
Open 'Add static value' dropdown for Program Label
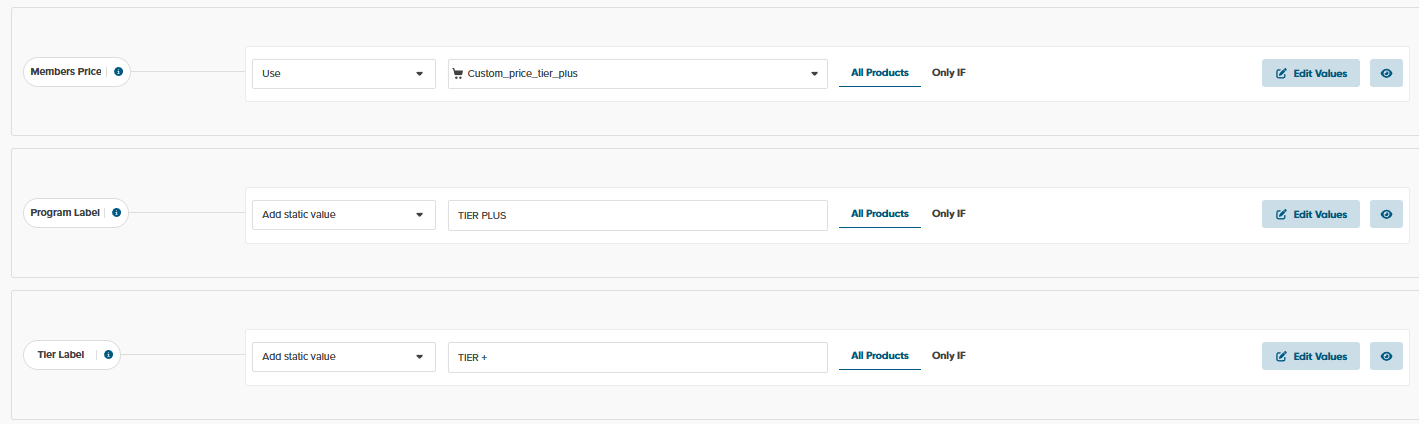click(343, 214)
